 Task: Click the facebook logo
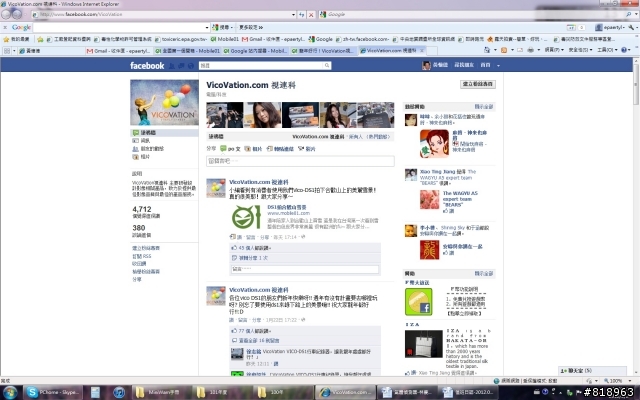(x=147, y=65)
